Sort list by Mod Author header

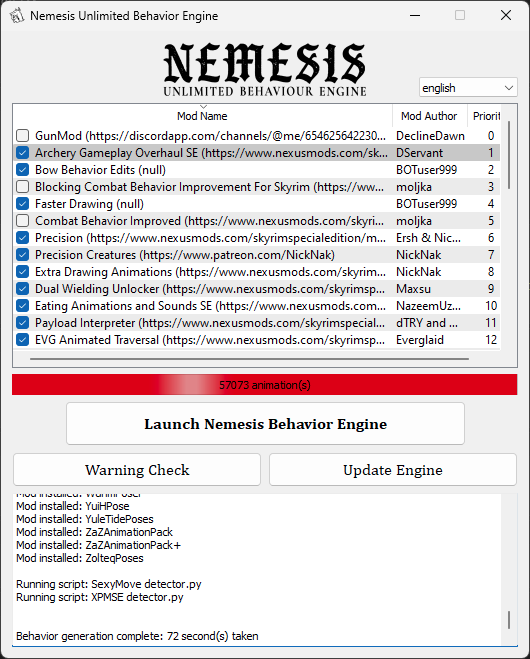pyautogui.click(x=429, y=116)
